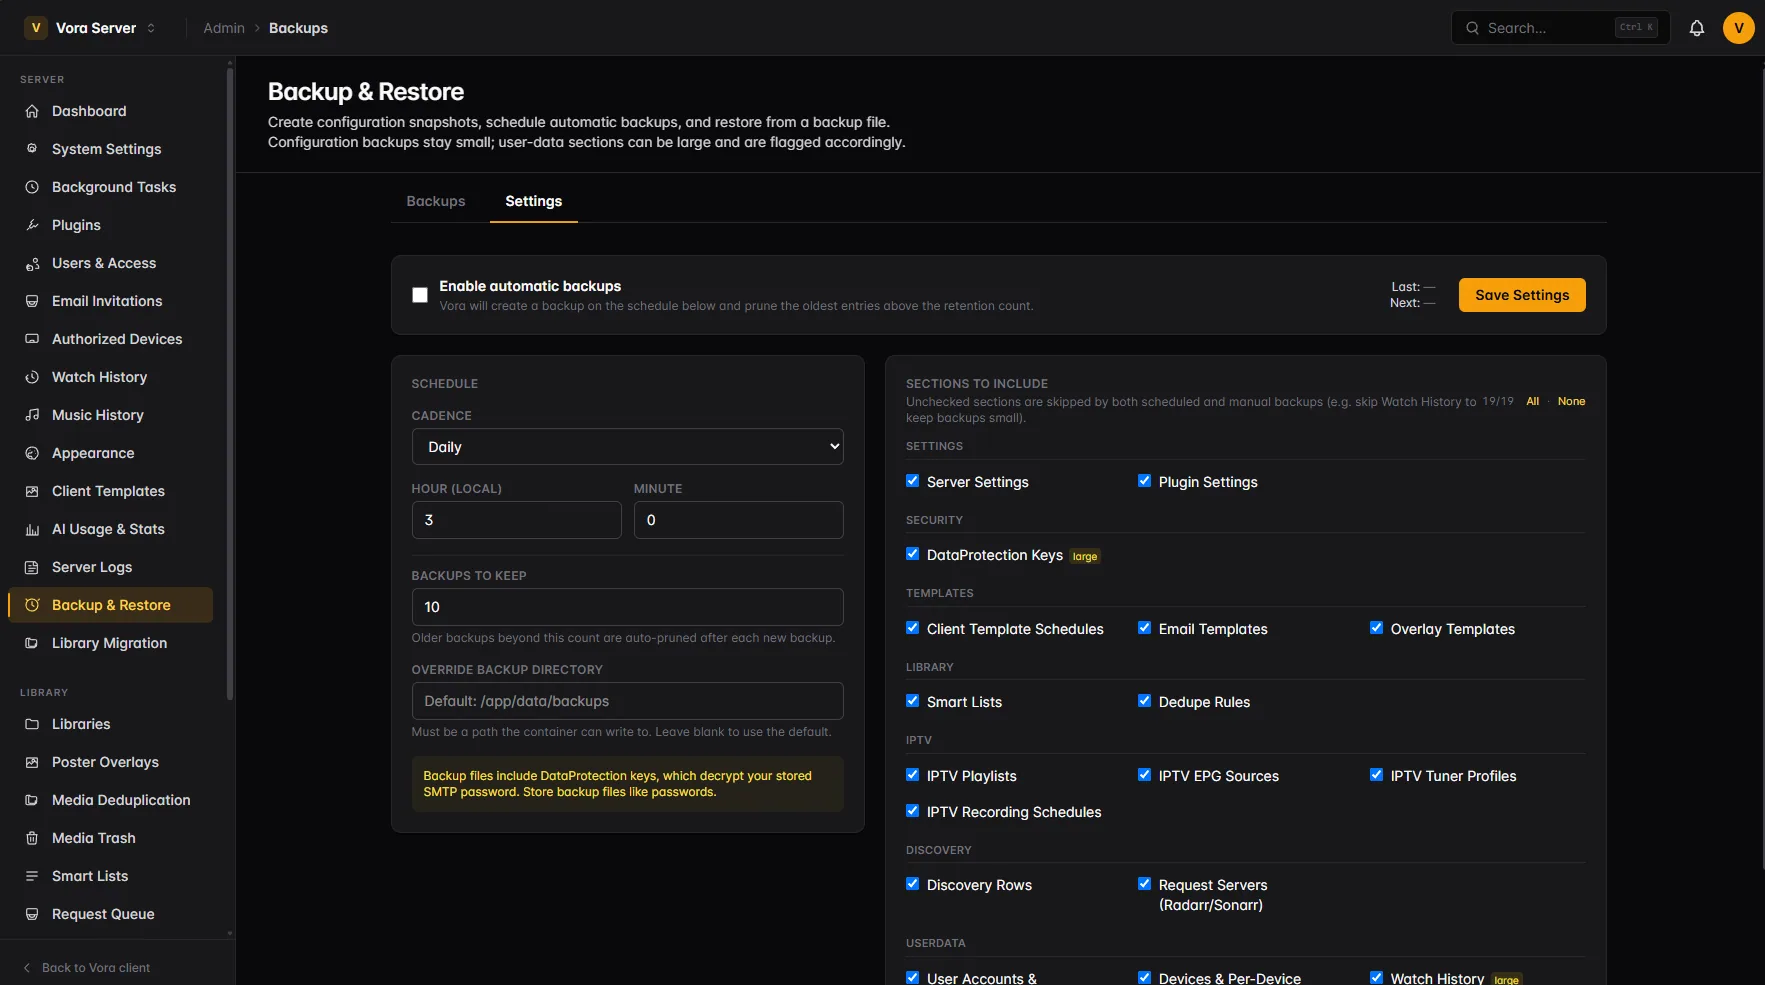Image resolution: width=1765 pixels, height=985 pixels.
Task: Toggle IPTV EPG Sources checkbox
Action: [1145, 775]
